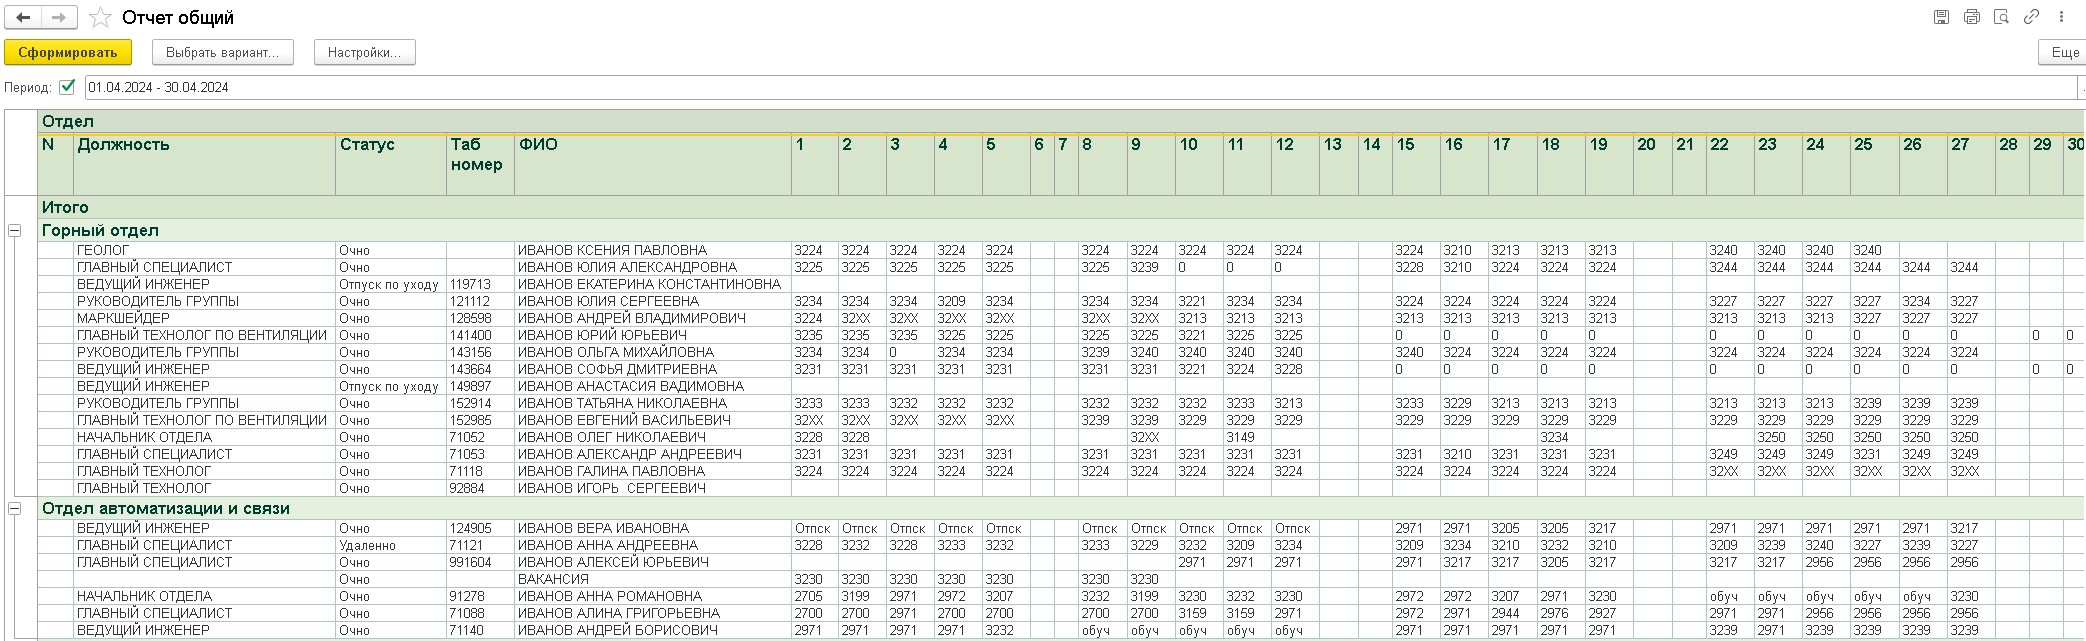Image resolution: width=2086 pixels, height=641 pixels.
Task: Open the Еще dropdown menu
Action: (2064, 52)
